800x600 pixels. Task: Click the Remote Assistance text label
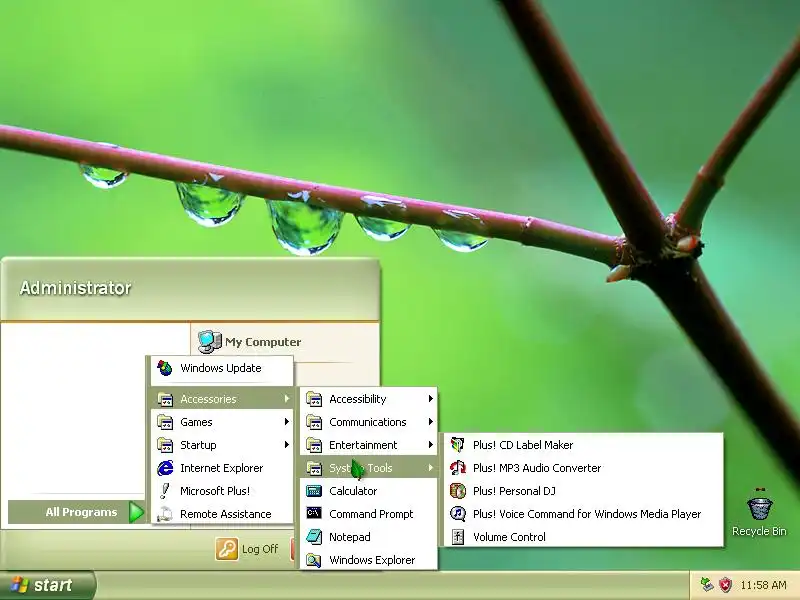pyautogui.click(x=226, y=514)
